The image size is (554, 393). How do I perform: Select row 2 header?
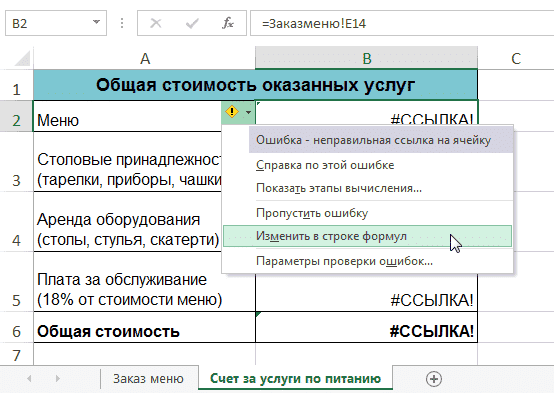(x=17, y=116)
